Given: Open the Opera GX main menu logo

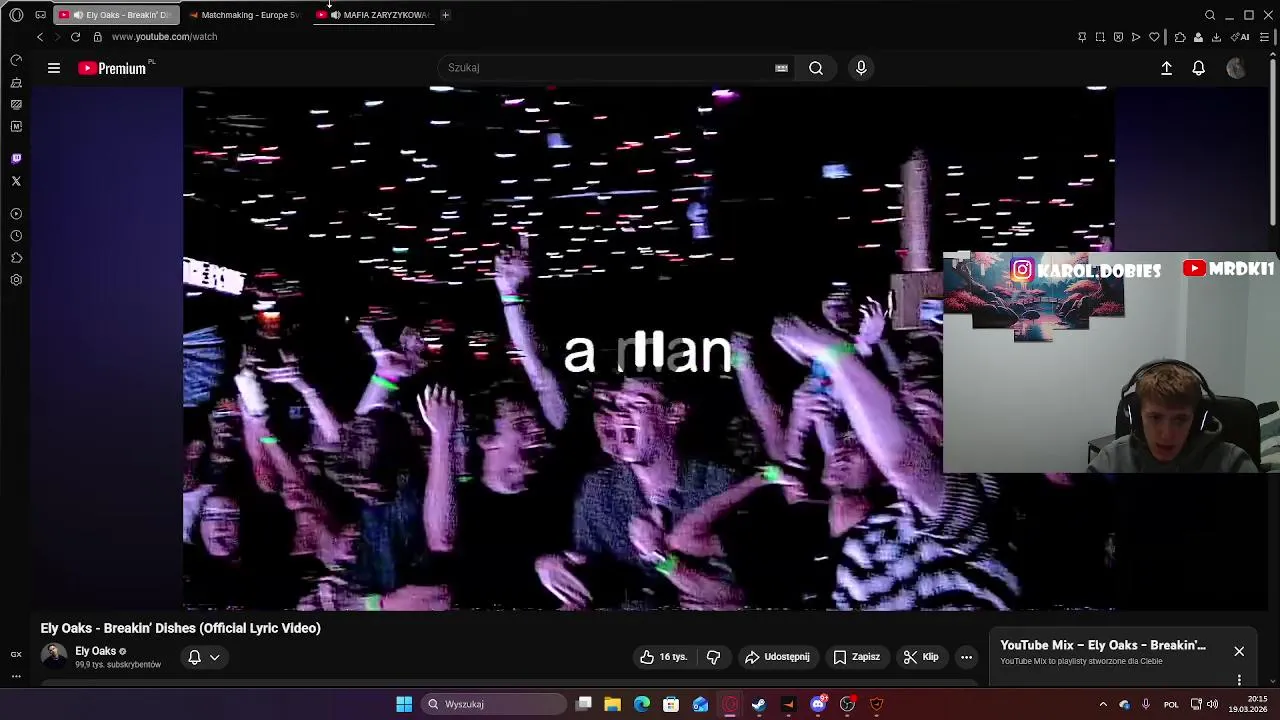Looking at the screenshot, I should tap(16, 15).
